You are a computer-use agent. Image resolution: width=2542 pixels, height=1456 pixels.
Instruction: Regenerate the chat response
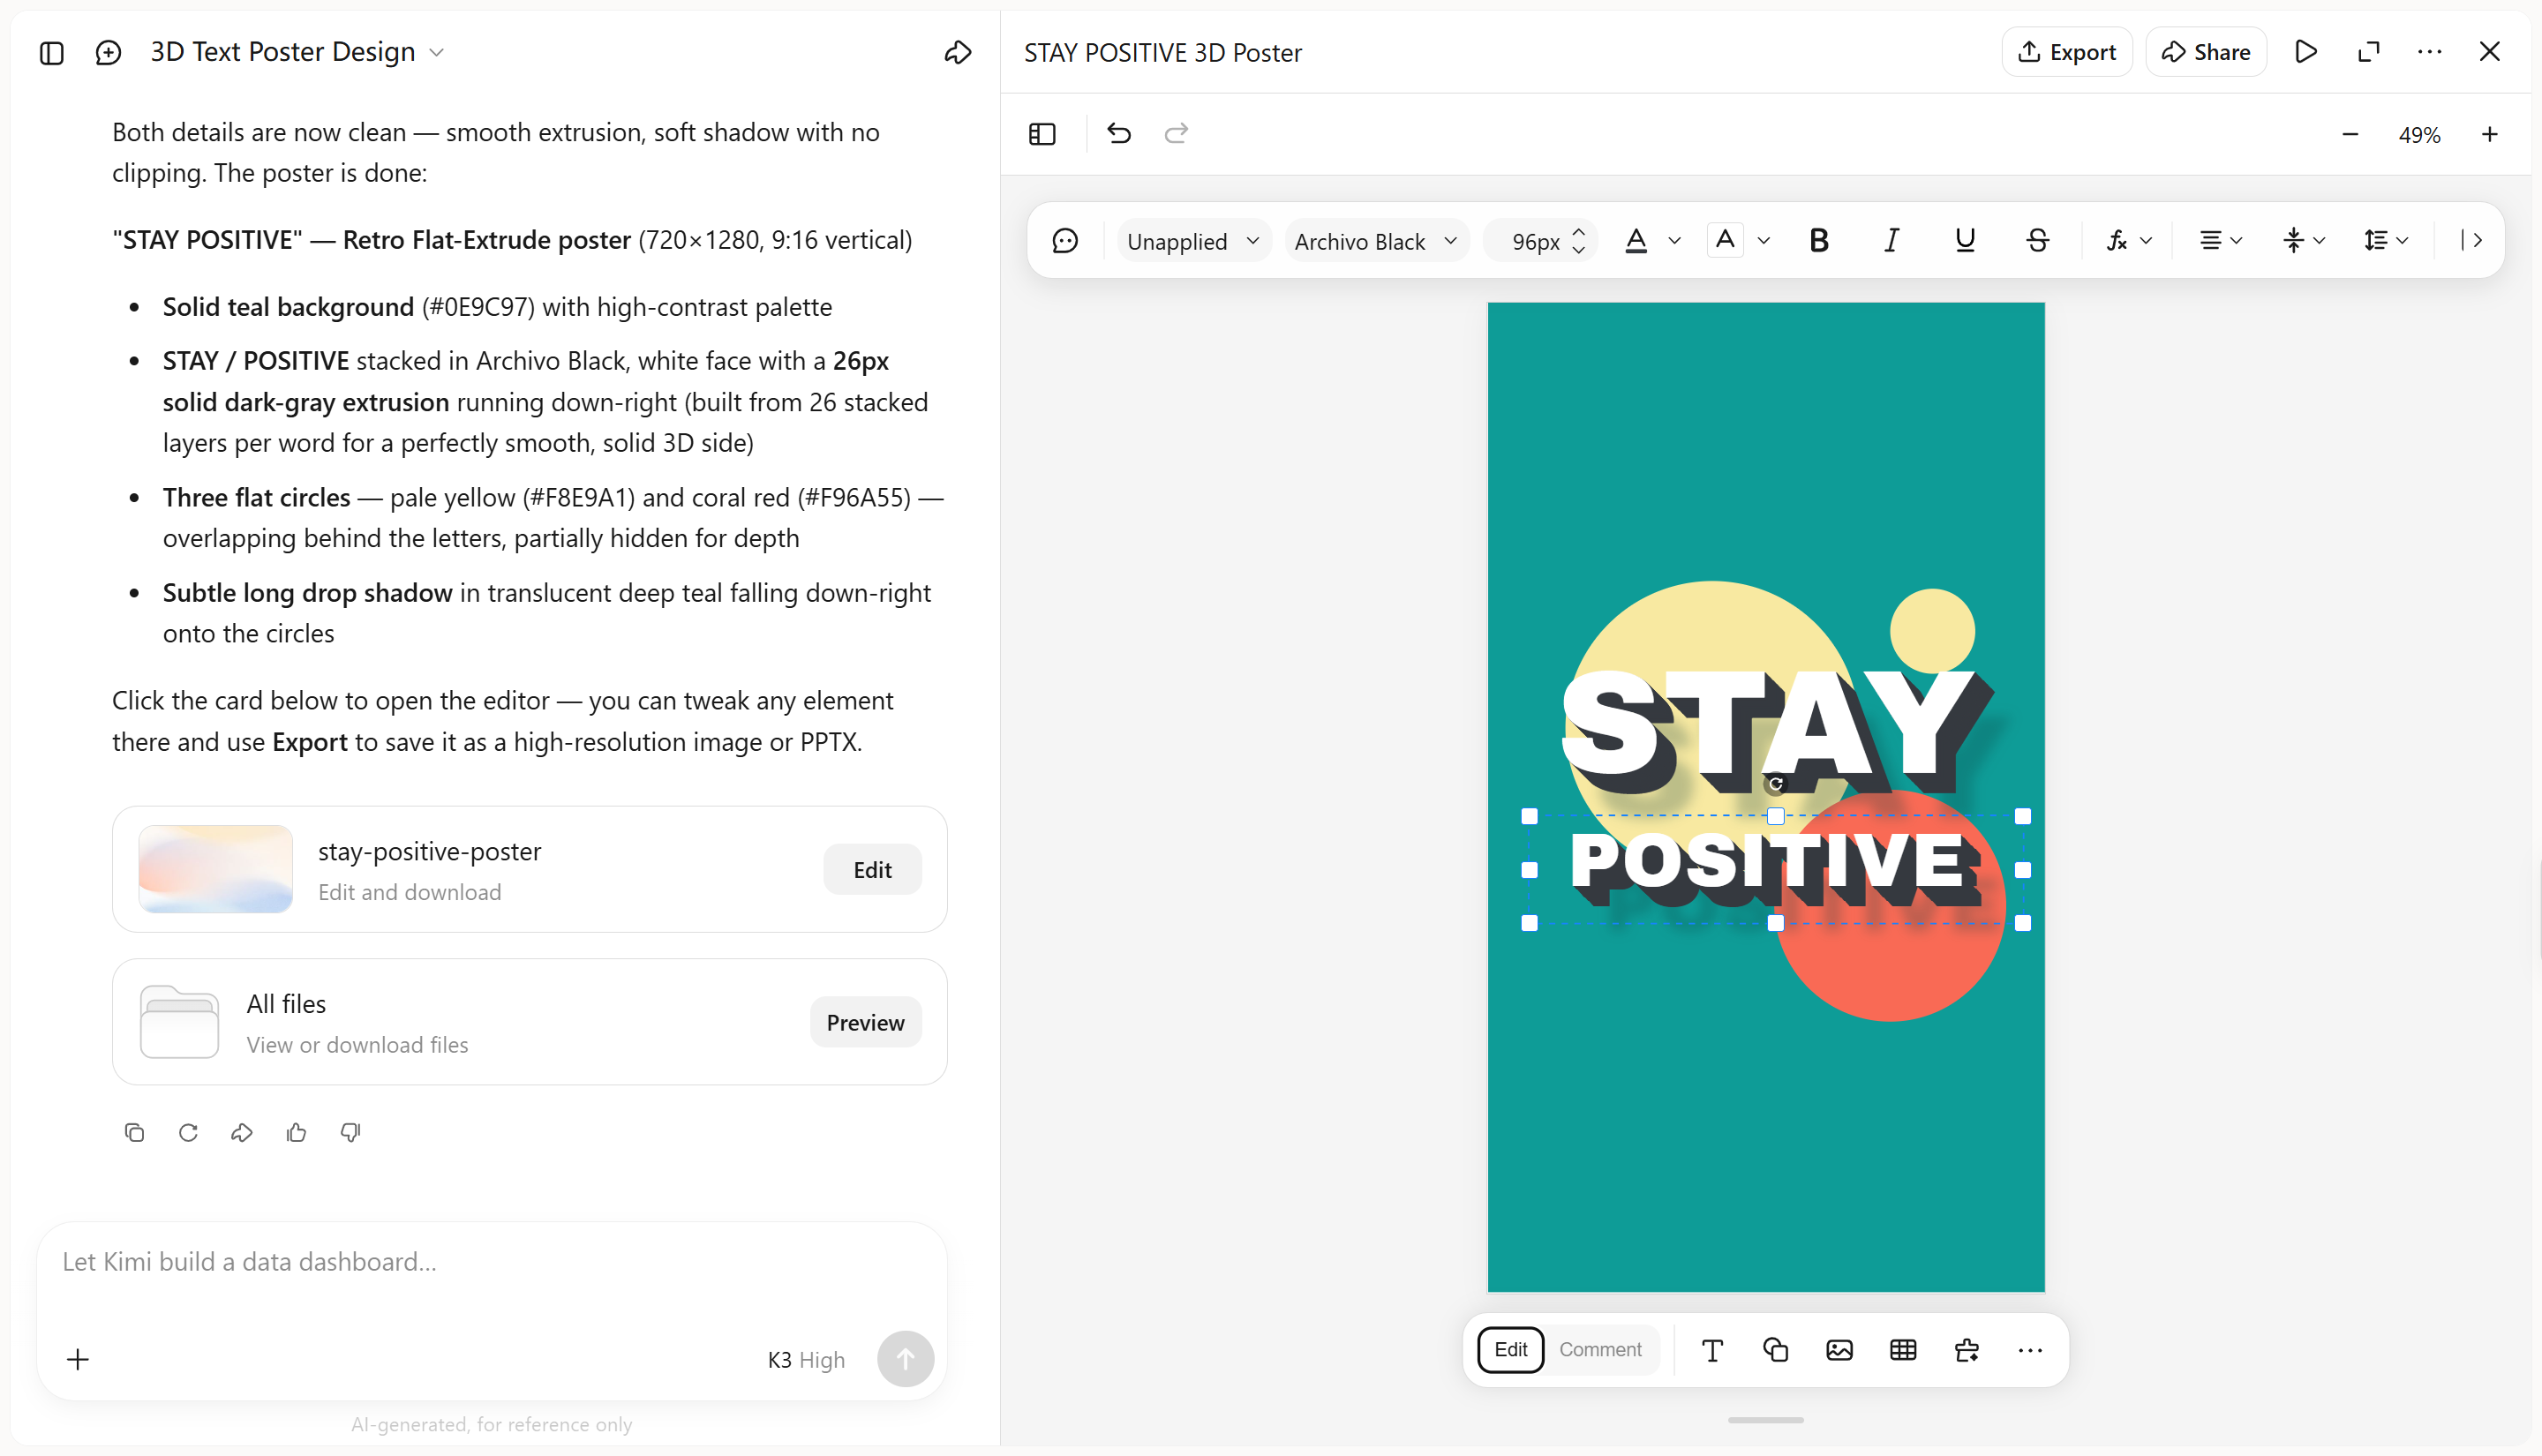pos(188,1132)
